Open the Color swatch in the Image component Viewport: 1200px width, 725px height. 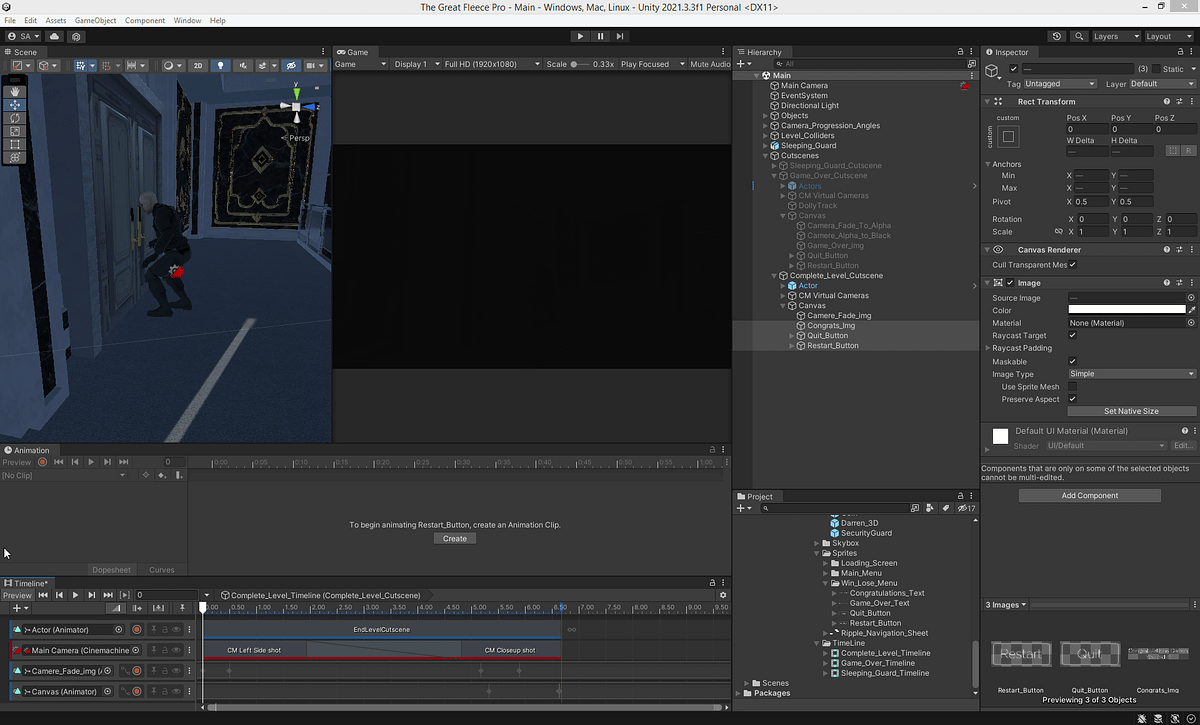tap(1128, 310)
